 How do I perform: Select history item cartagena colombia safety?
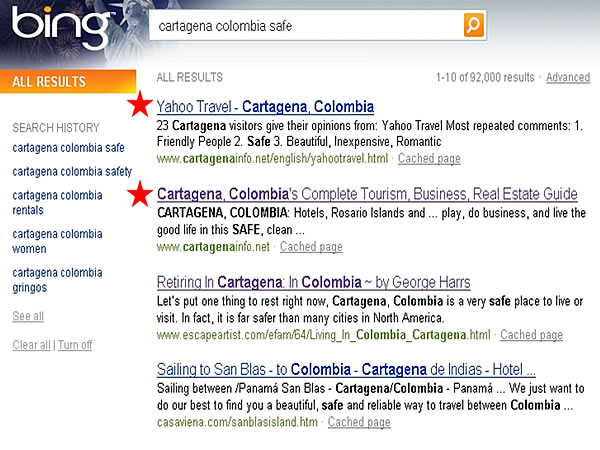coord(71,171)
